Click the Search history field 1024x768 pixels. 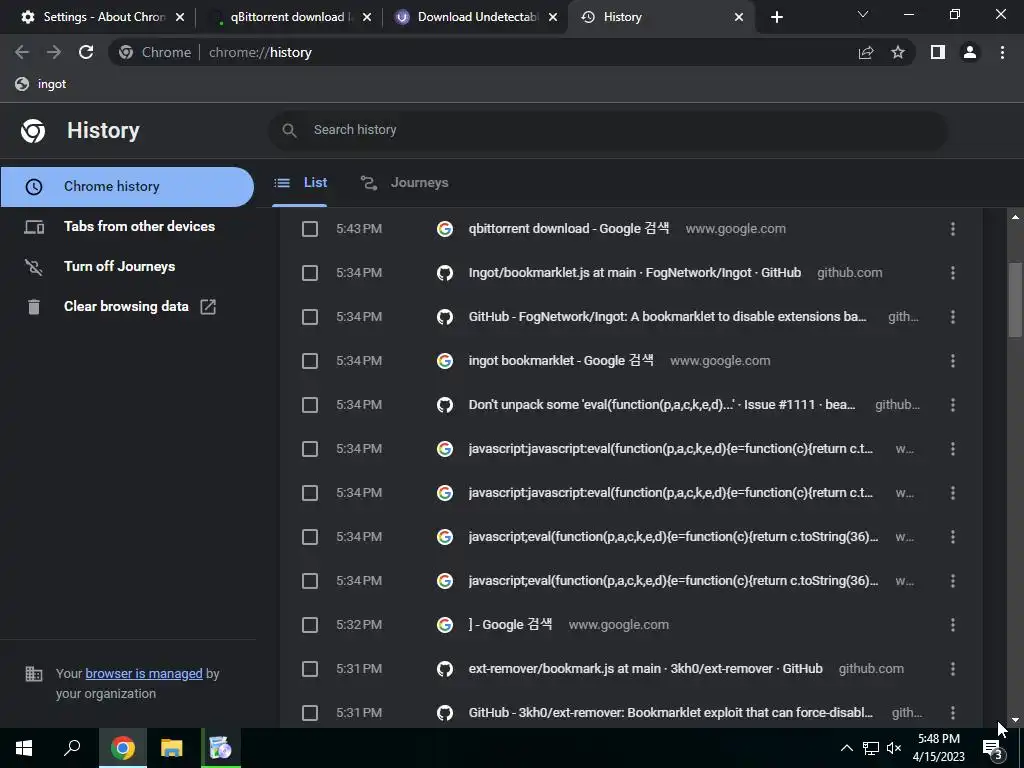coord(607,130)
